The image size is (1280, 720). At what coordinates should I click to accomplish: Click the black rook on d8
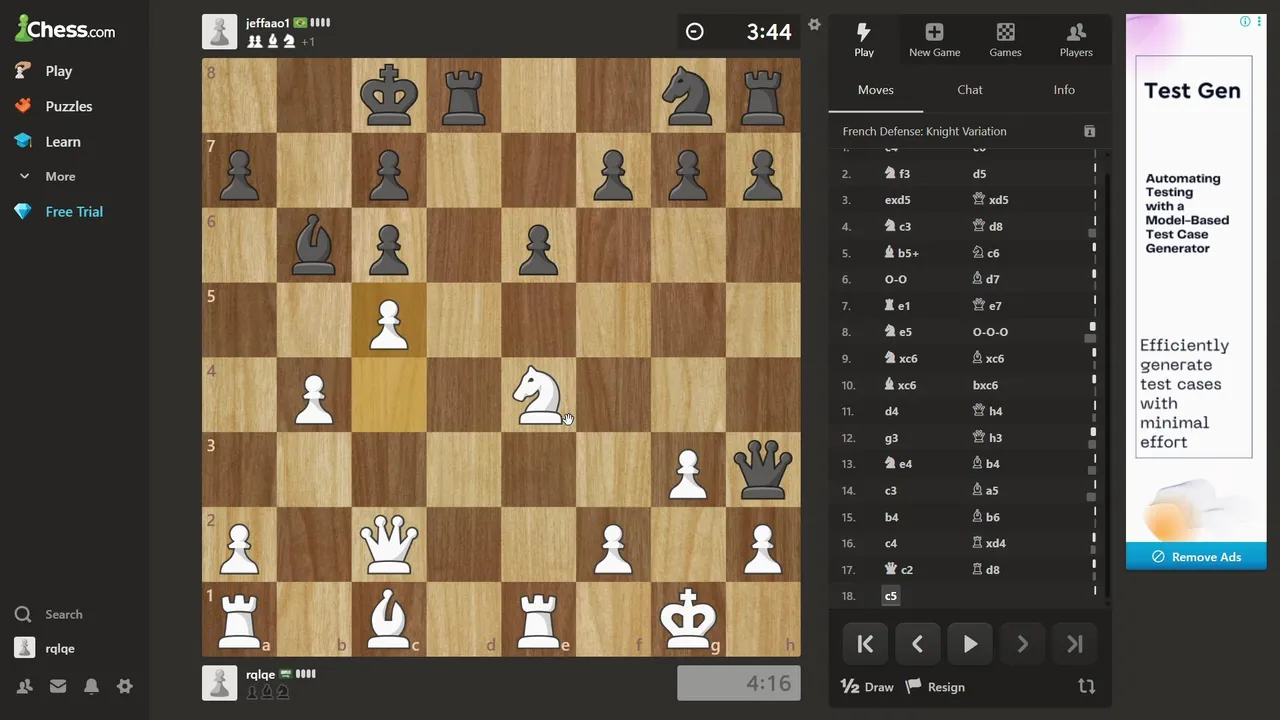pyautogui.click(x=464, y=95)
